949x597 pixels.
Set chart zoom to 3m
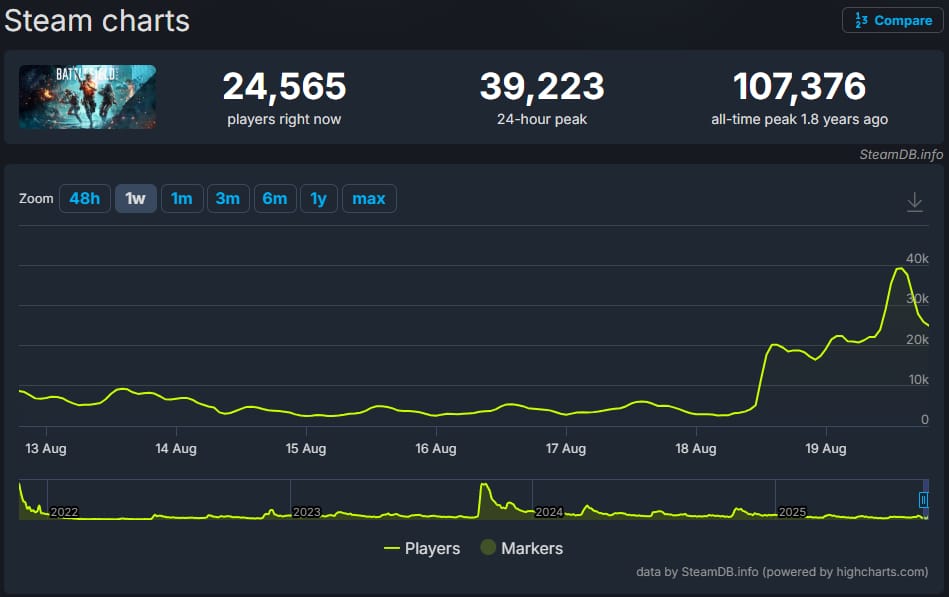pos(227,198)
